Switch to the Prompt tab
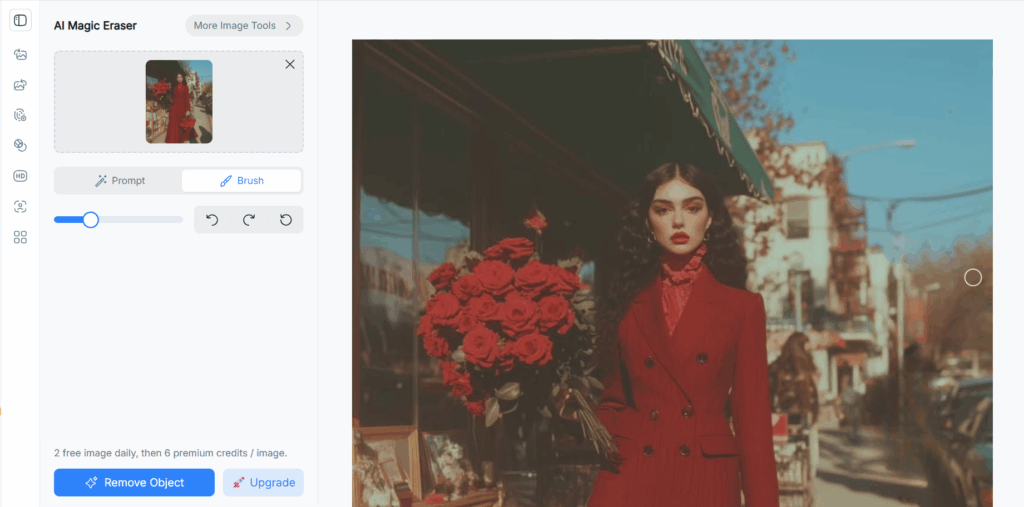This screenshot has width=1024, height=507. pos(119,181)
